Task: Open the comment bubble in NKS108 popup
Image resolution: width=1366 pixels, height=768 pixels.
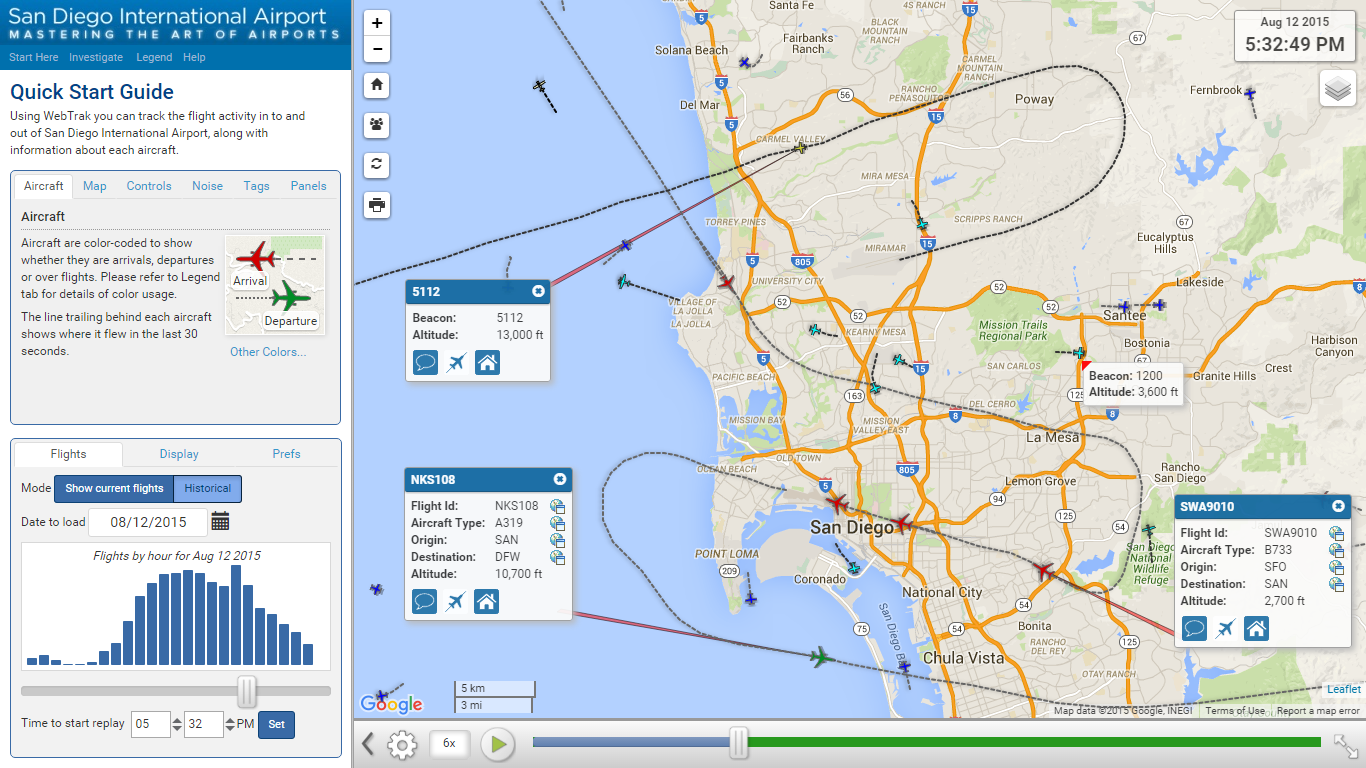Action: [x=424, y=601]
